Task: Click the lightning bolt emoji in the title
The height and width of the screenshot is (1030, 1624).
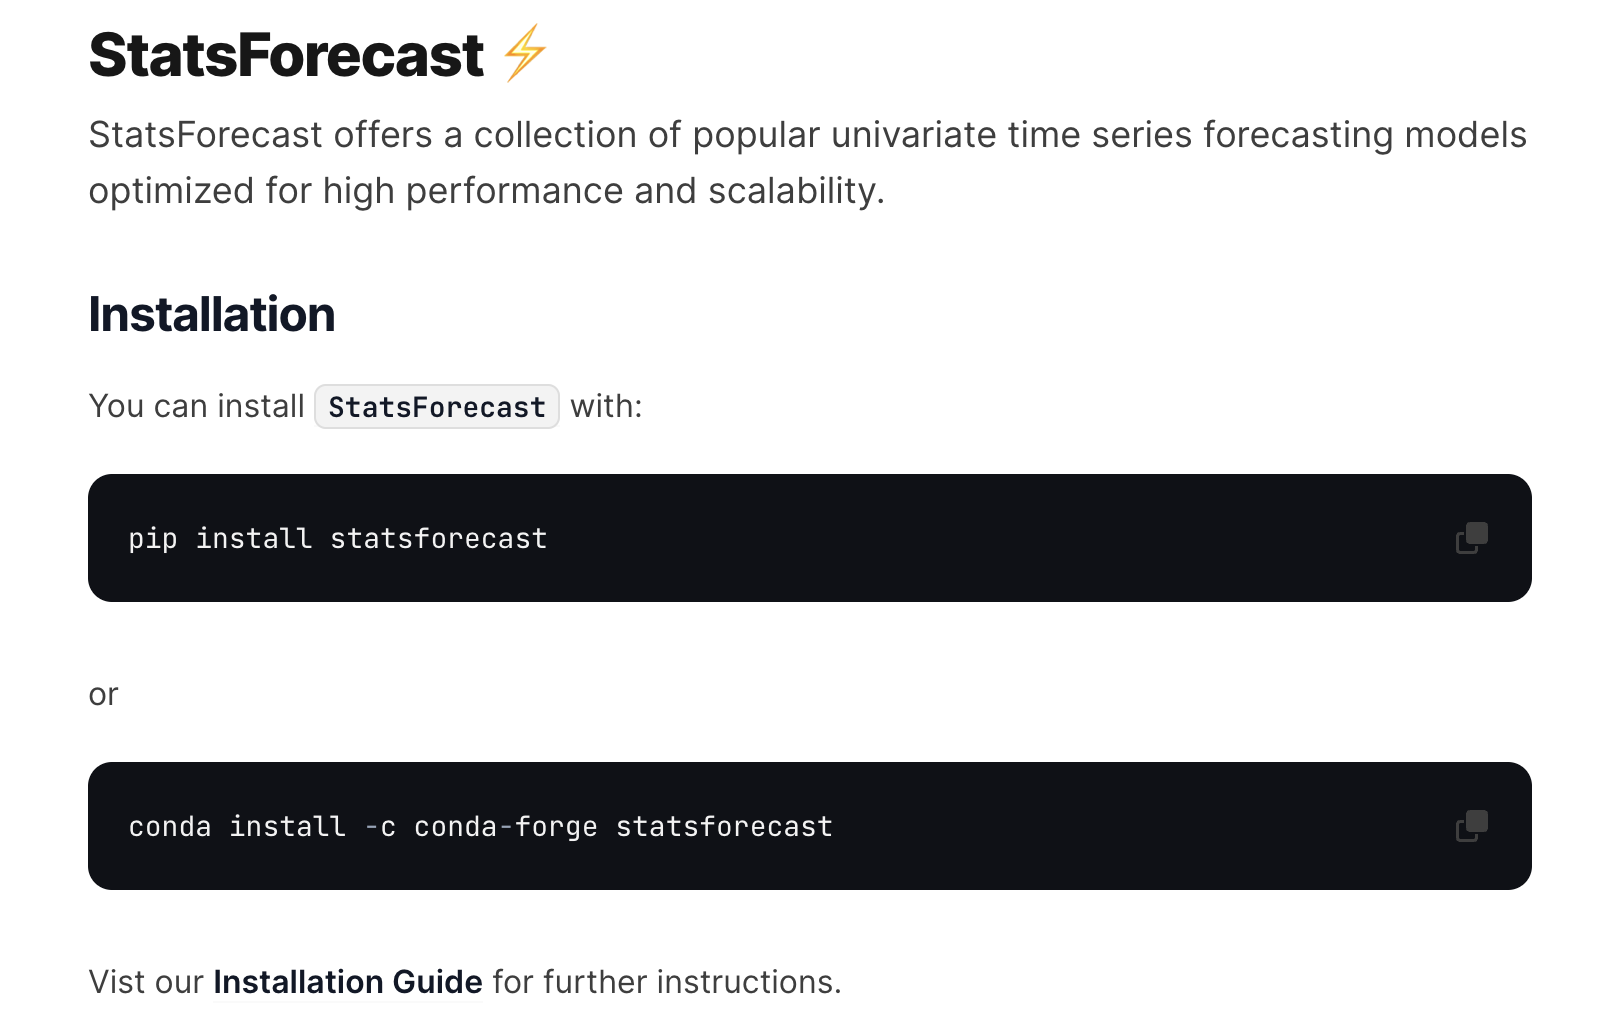Action: (523, 54)
